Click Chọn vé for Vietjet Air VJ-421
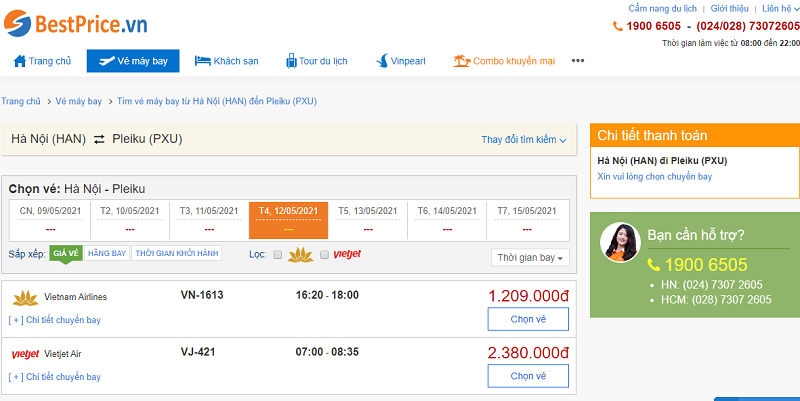The width and height of the screenshot is (800, 401). pos(528,376)
